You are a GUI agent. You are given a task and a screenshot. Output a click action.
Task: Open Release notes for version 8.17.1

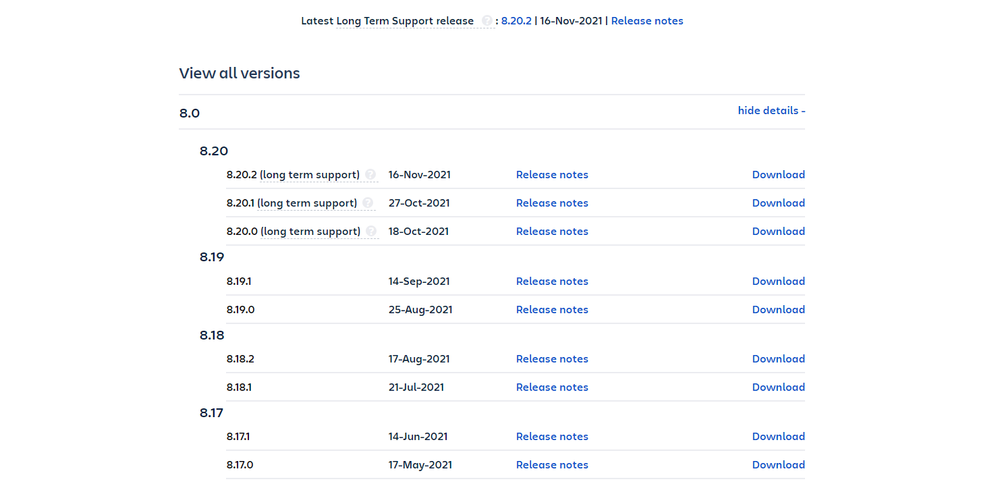point(552,437)
